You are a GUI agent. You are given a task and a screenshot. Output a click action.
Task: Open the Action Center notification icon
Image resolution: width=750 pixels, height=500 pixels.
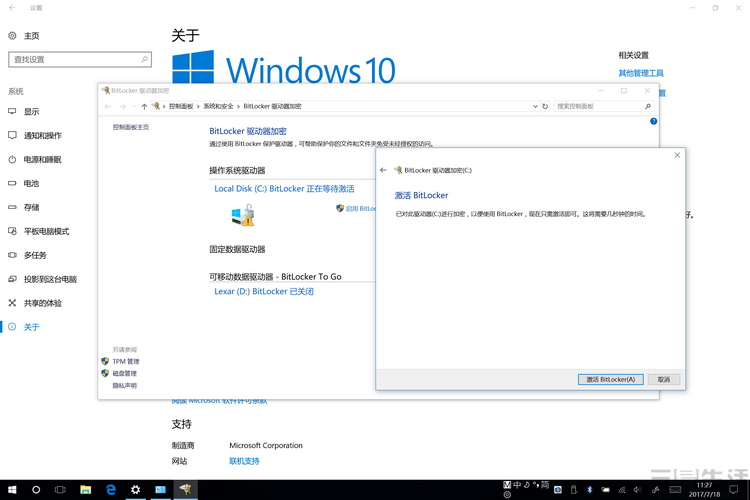tap(734, 489)
